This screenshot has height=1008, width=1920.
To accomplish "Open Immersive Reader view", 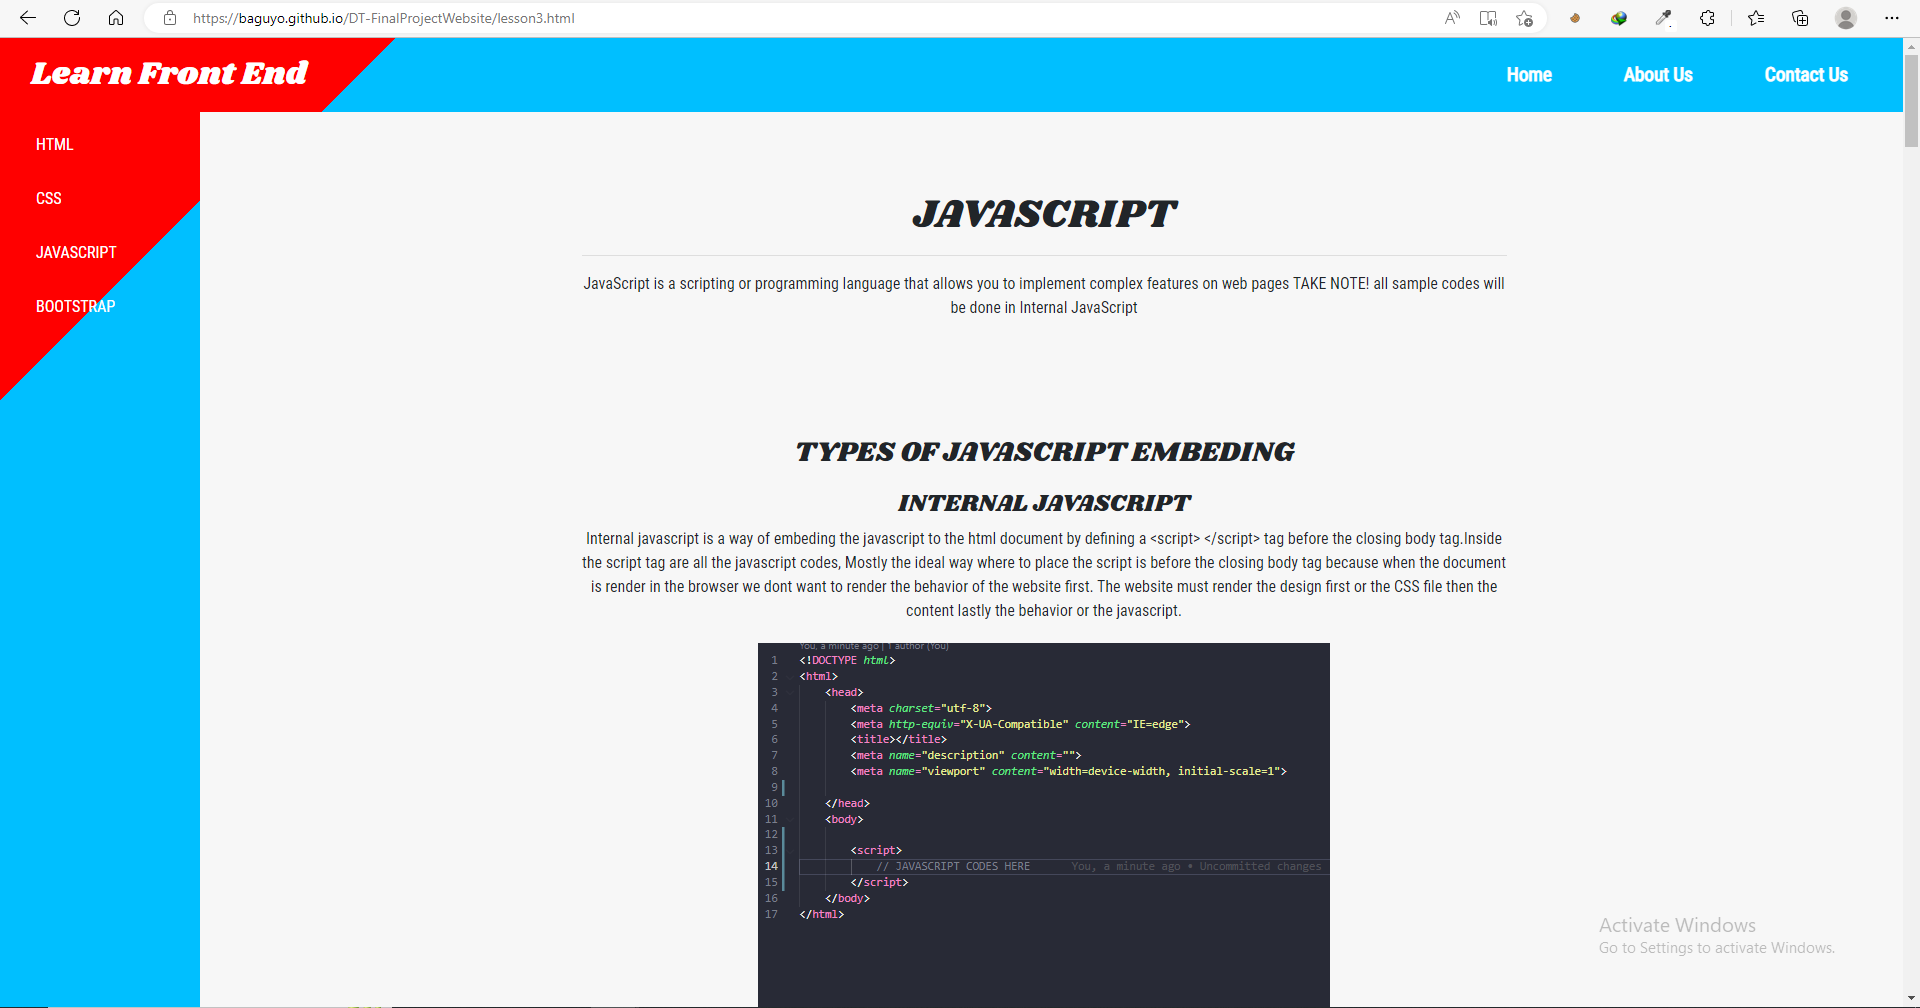I will click(x=1488, y=18).
